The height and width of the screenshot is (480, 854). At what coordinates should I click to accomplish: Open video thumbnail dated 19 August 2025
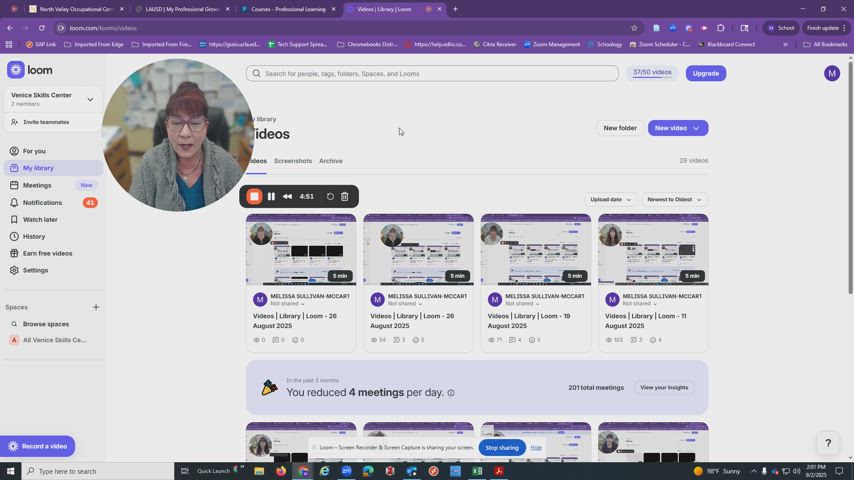[x=535, y=250]
